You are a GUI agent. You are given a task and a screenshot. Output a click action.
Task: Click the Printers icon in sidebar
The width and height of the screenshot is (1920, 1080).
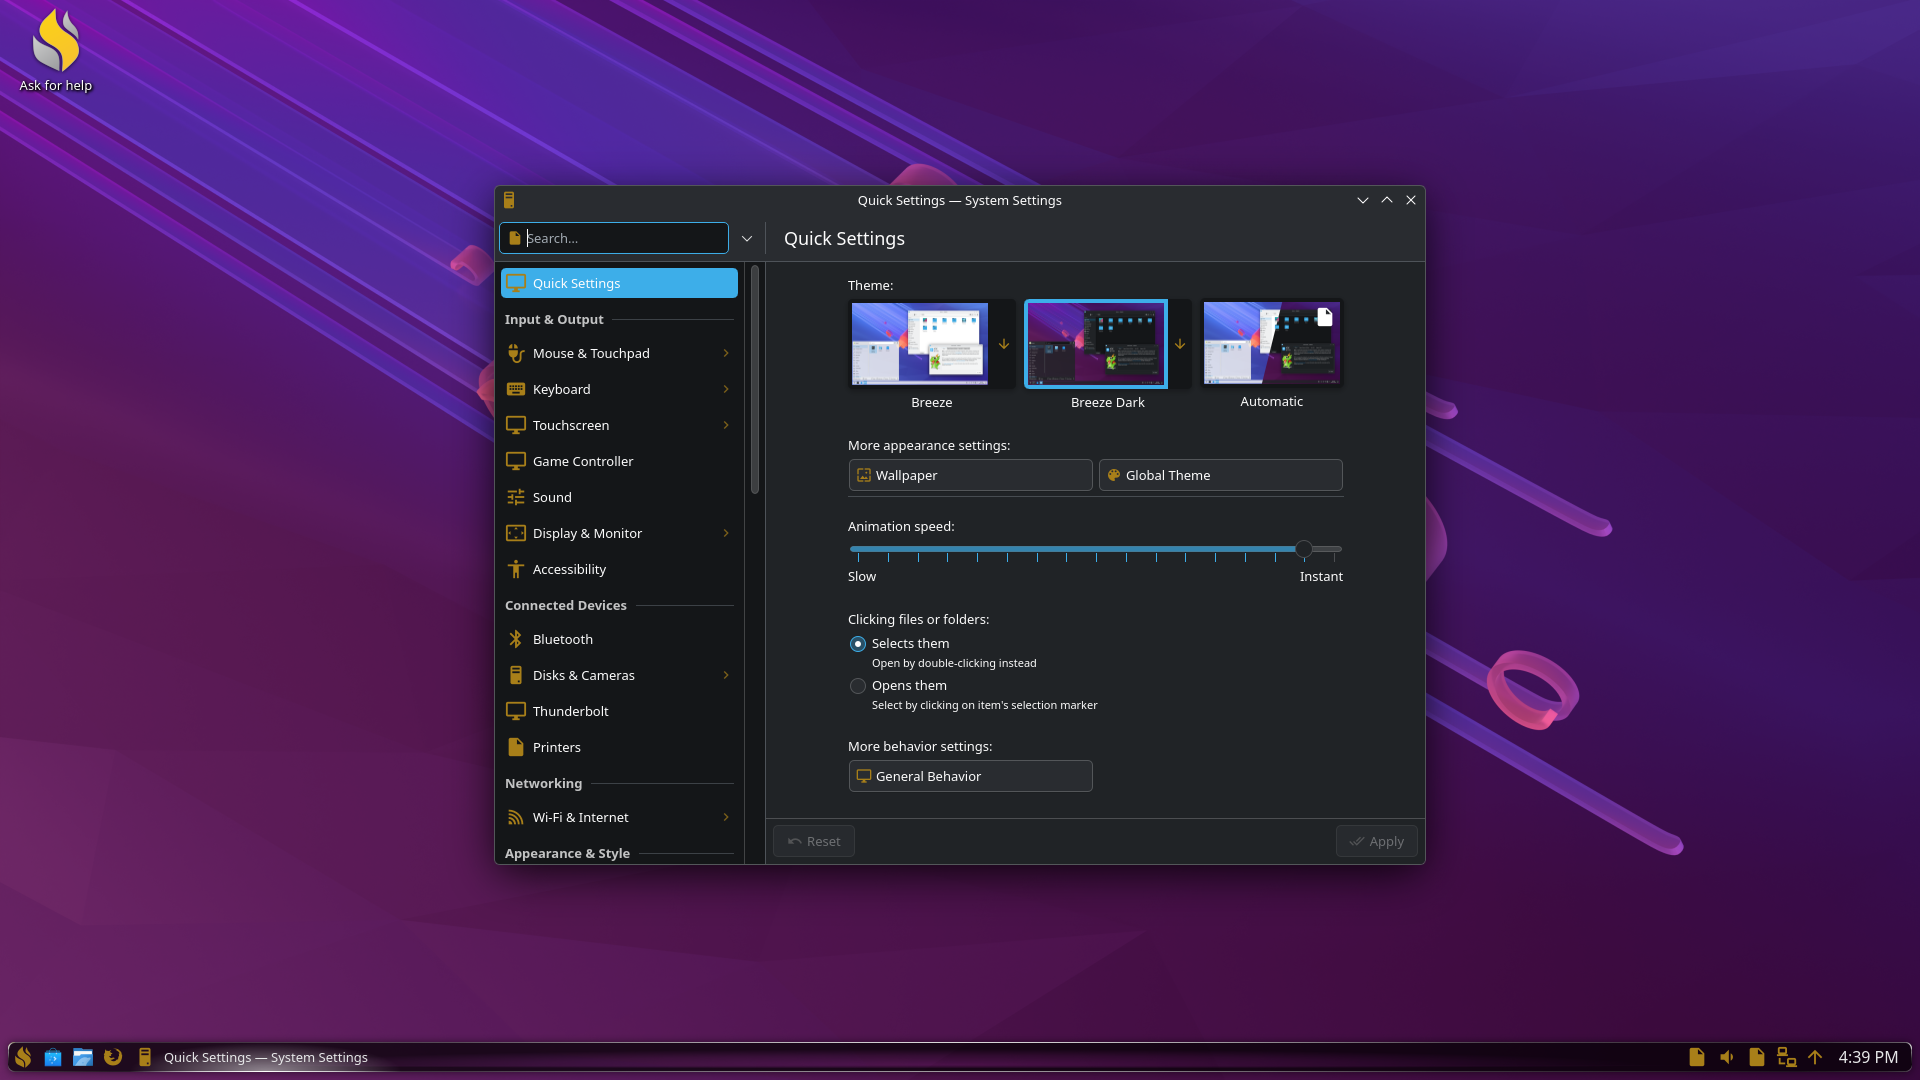click(x=516, y=747)
